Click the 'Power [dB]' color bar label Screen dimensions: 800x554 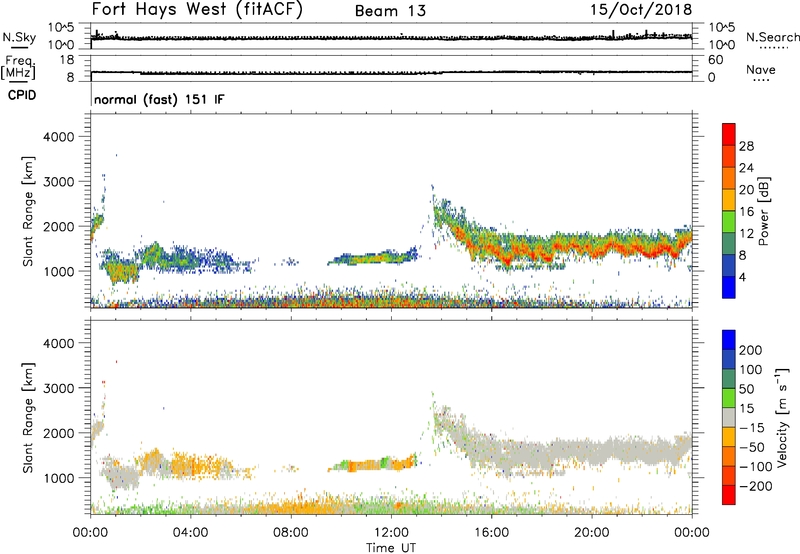(763, 211)
